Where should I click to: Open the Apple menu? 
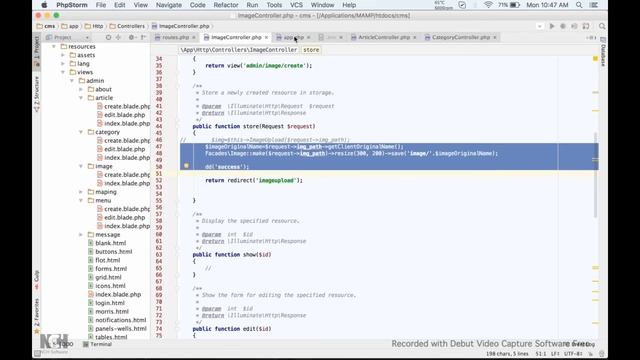(x=44, y=5)
